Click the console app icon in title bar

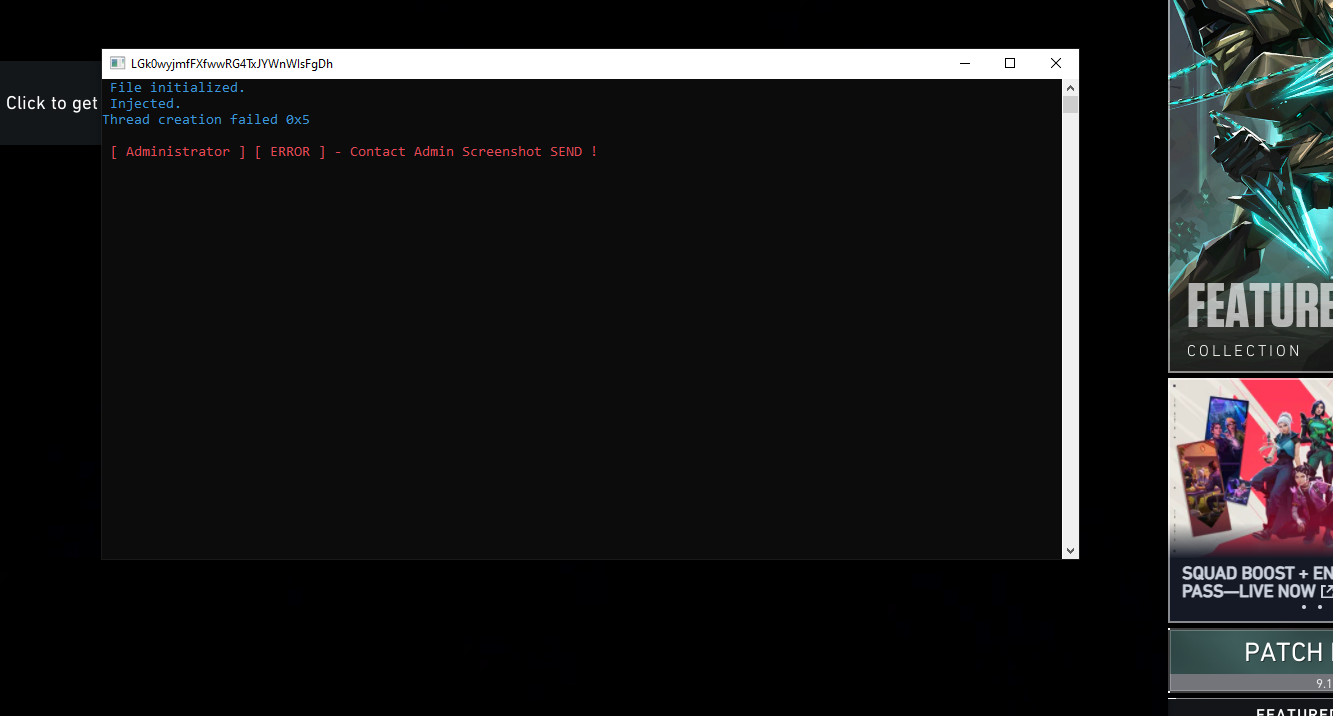coord(117,63)
